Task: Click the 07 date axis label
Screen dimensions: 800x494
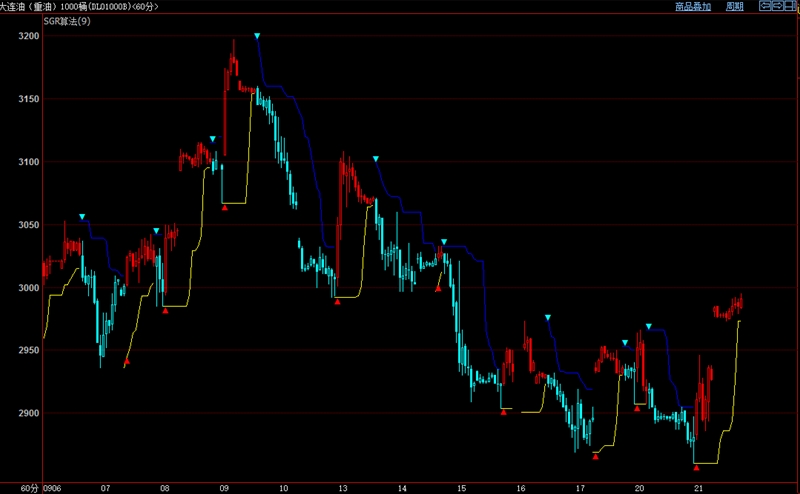Action: point(105,488)
